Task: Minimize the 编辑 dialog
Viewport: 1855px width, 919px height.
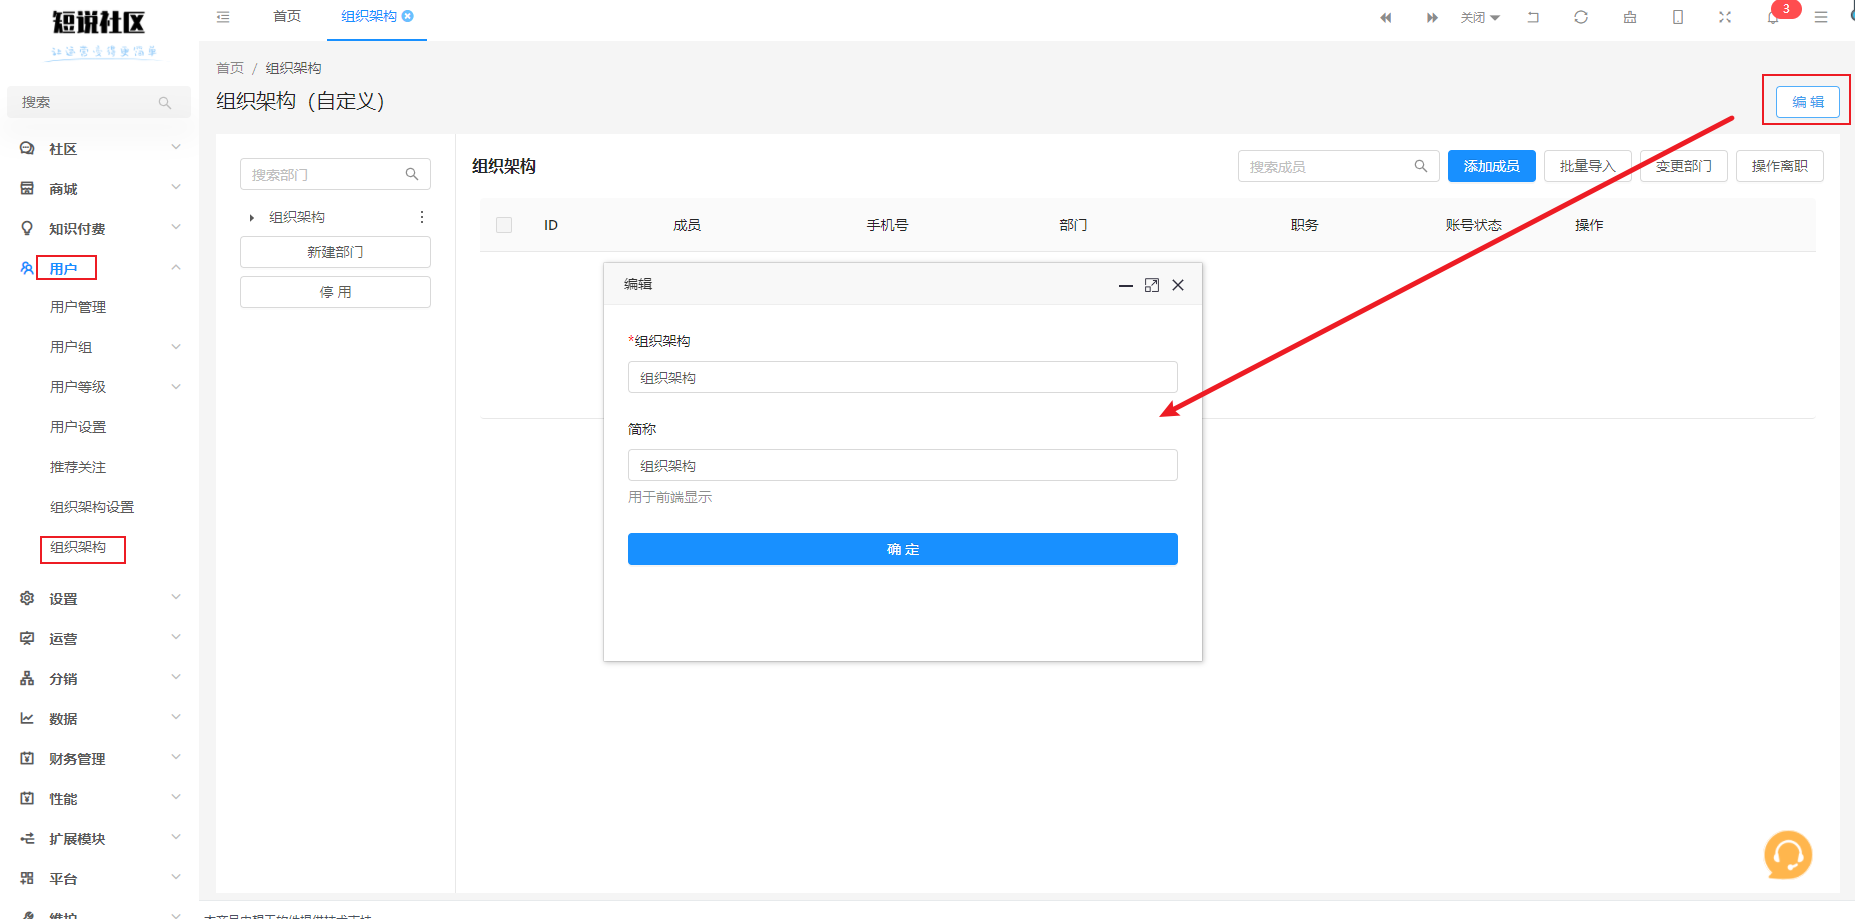Action: [x=1126, y=285]
